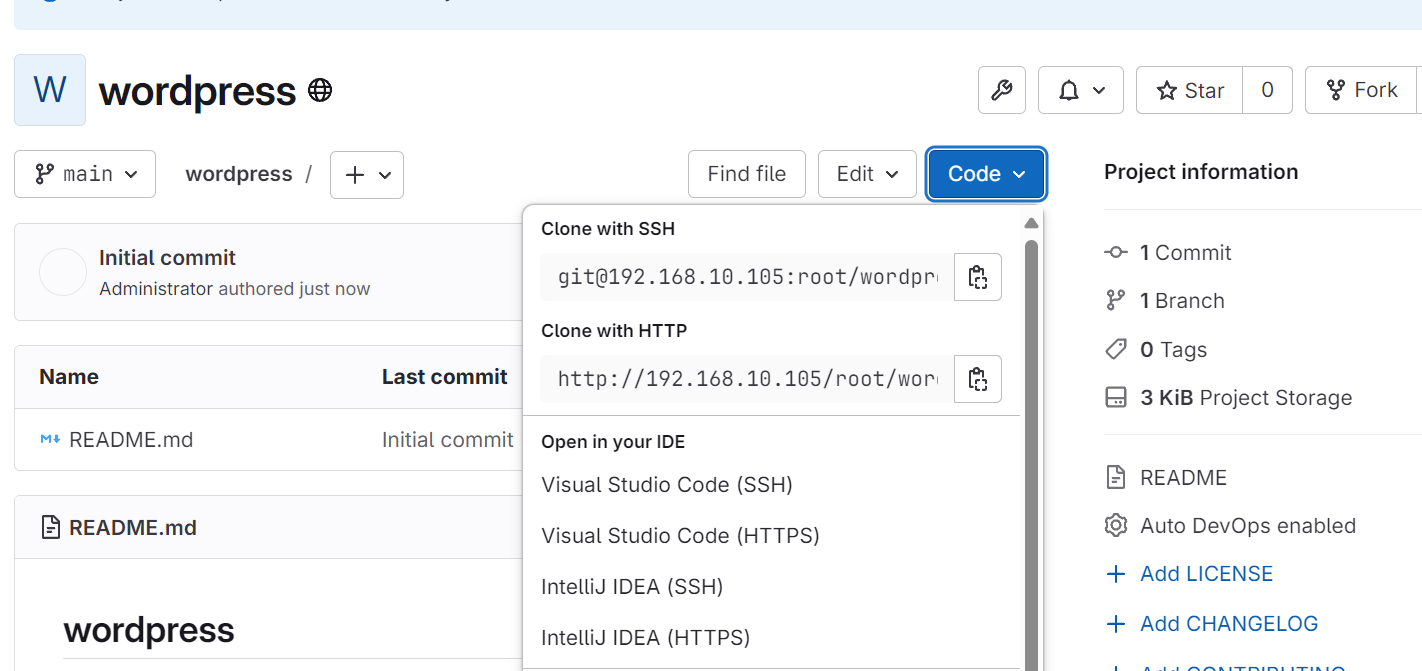Image resolution: width=1422 pixels, height=671 pixels.
Task: Star the wordpress project
Action: (x=1190, y=90)
